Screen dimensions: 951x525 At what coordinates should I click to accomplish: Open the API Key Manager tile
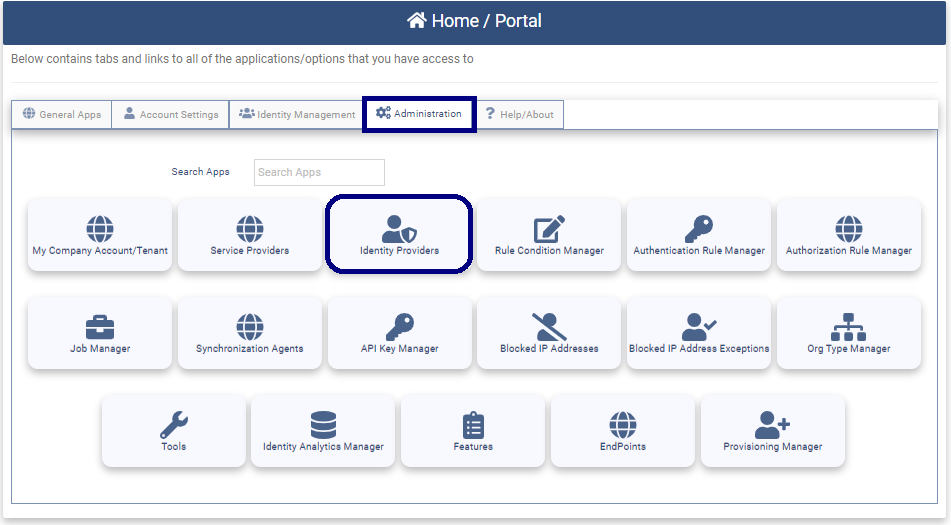[399, 333]
